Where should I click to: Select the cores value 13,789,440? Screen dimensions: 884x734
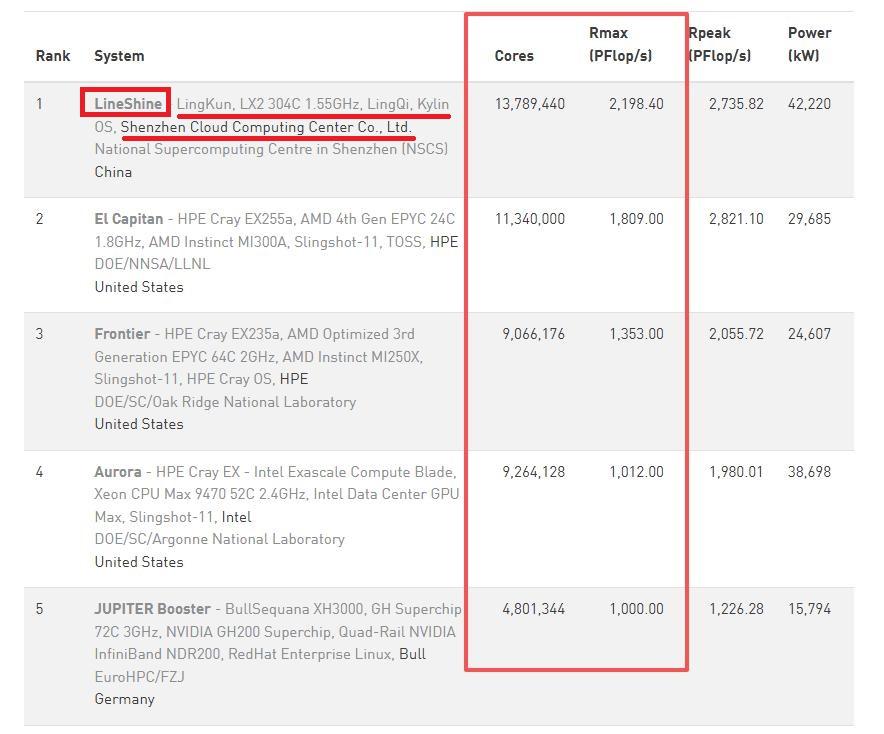(529, 104)
